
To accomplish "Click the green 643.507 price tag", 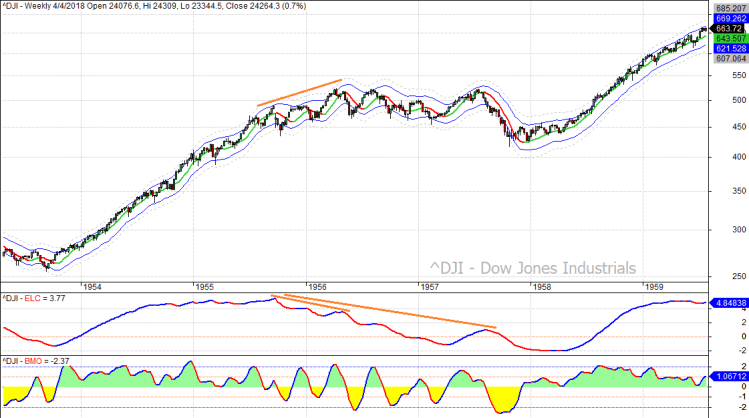I will pos(726,38).
